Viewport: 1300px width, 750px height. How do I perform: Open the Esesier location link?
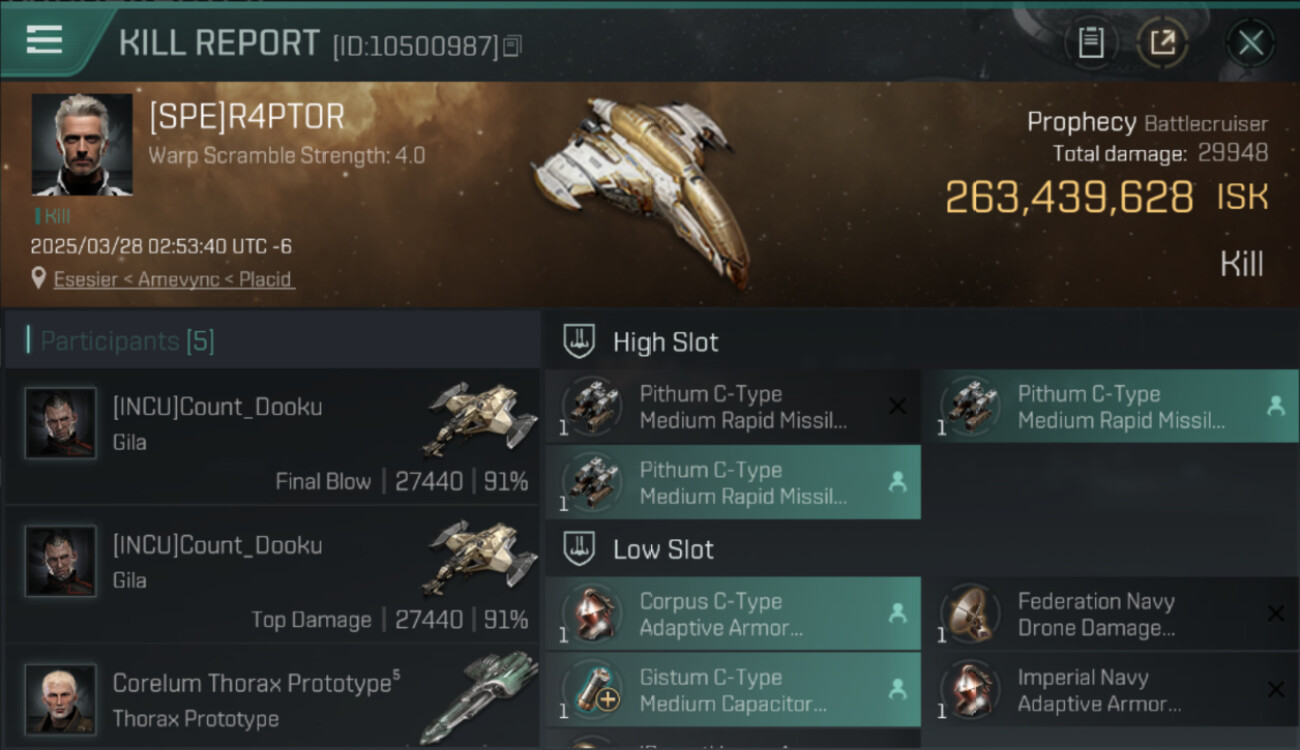[x=174, y=279]
